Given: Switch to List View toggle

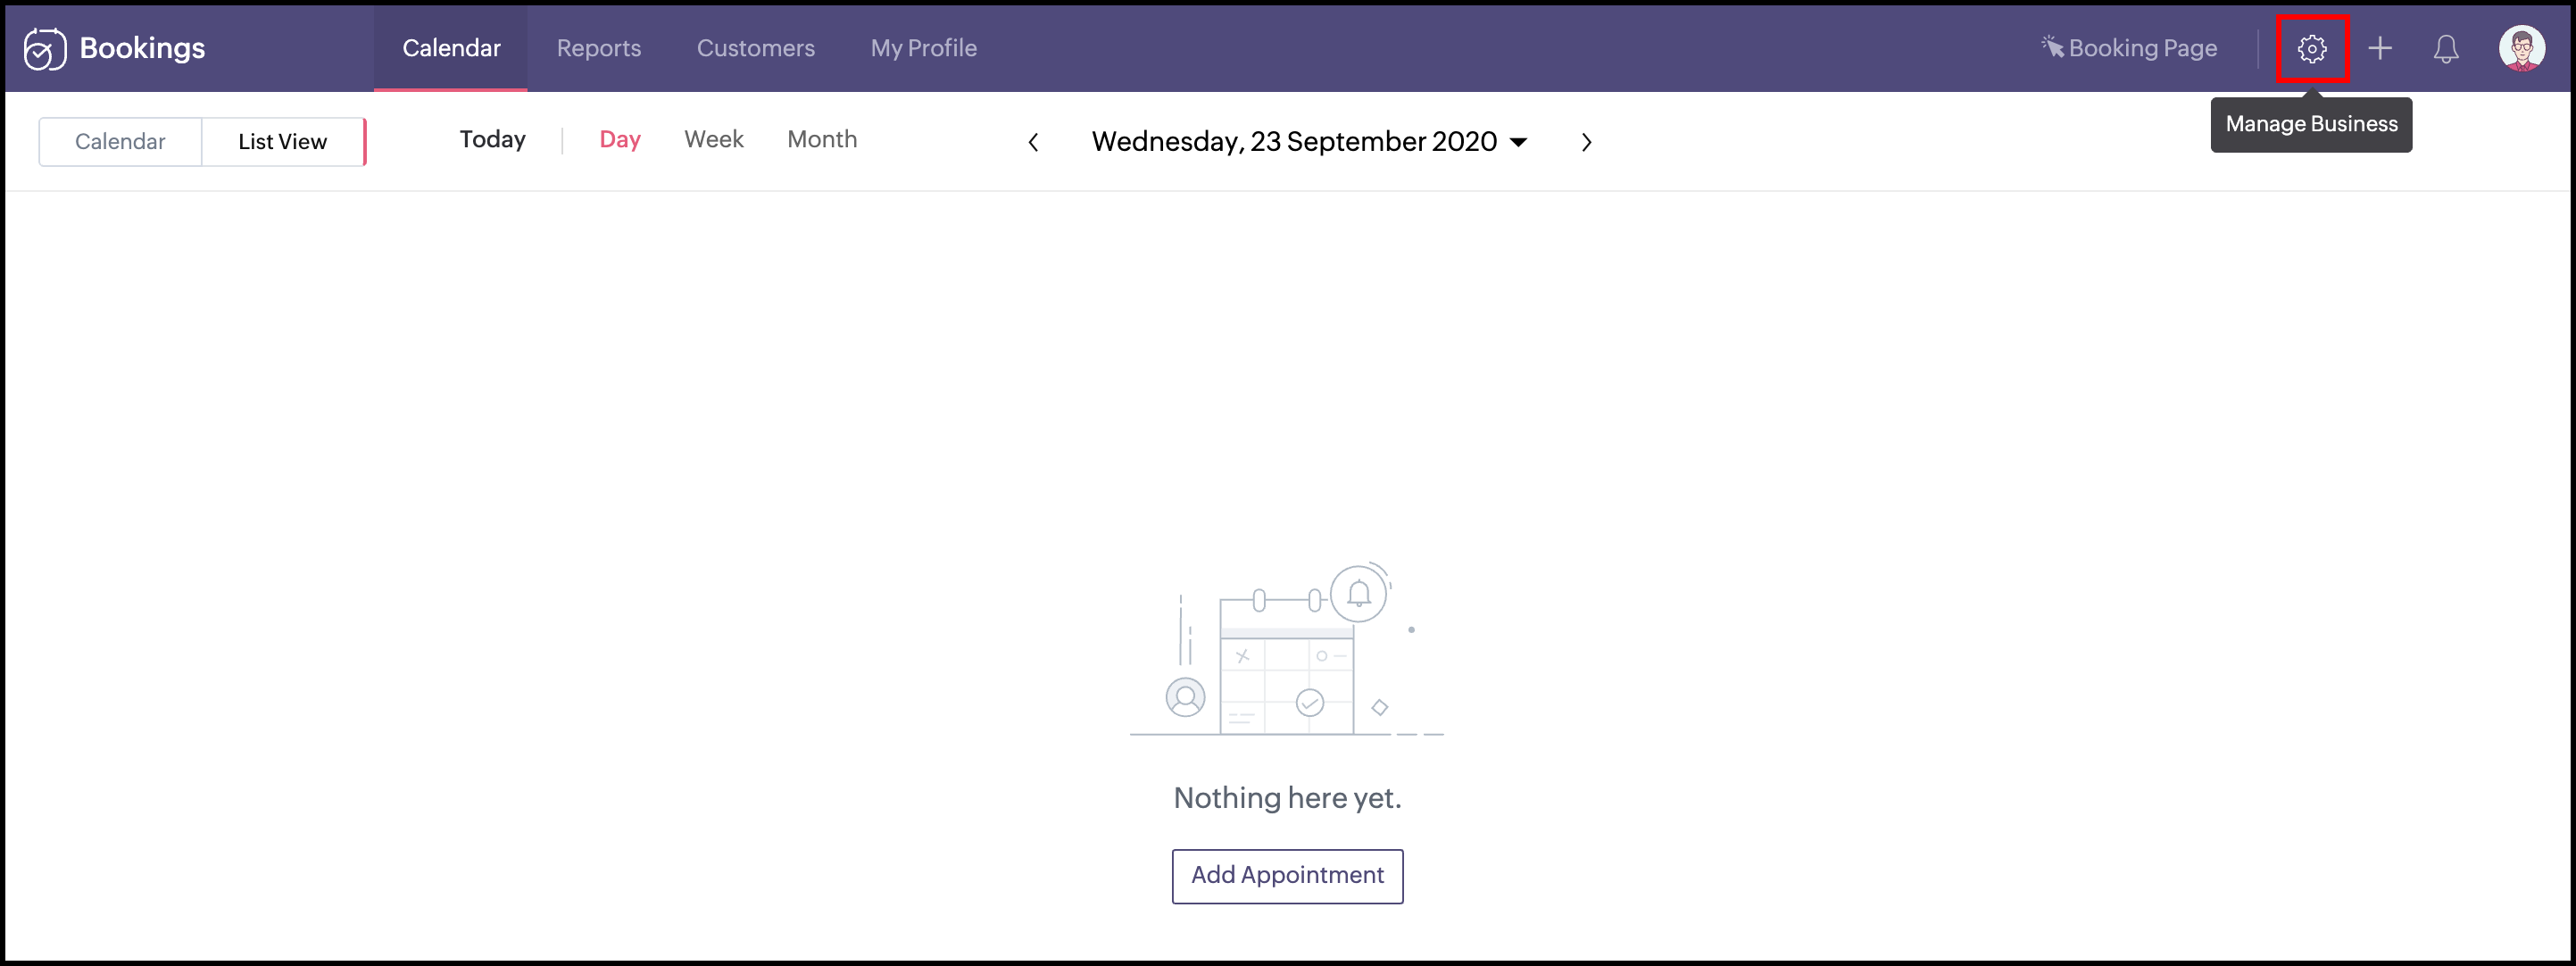Looking at the screenshot, I should (282, 142).
